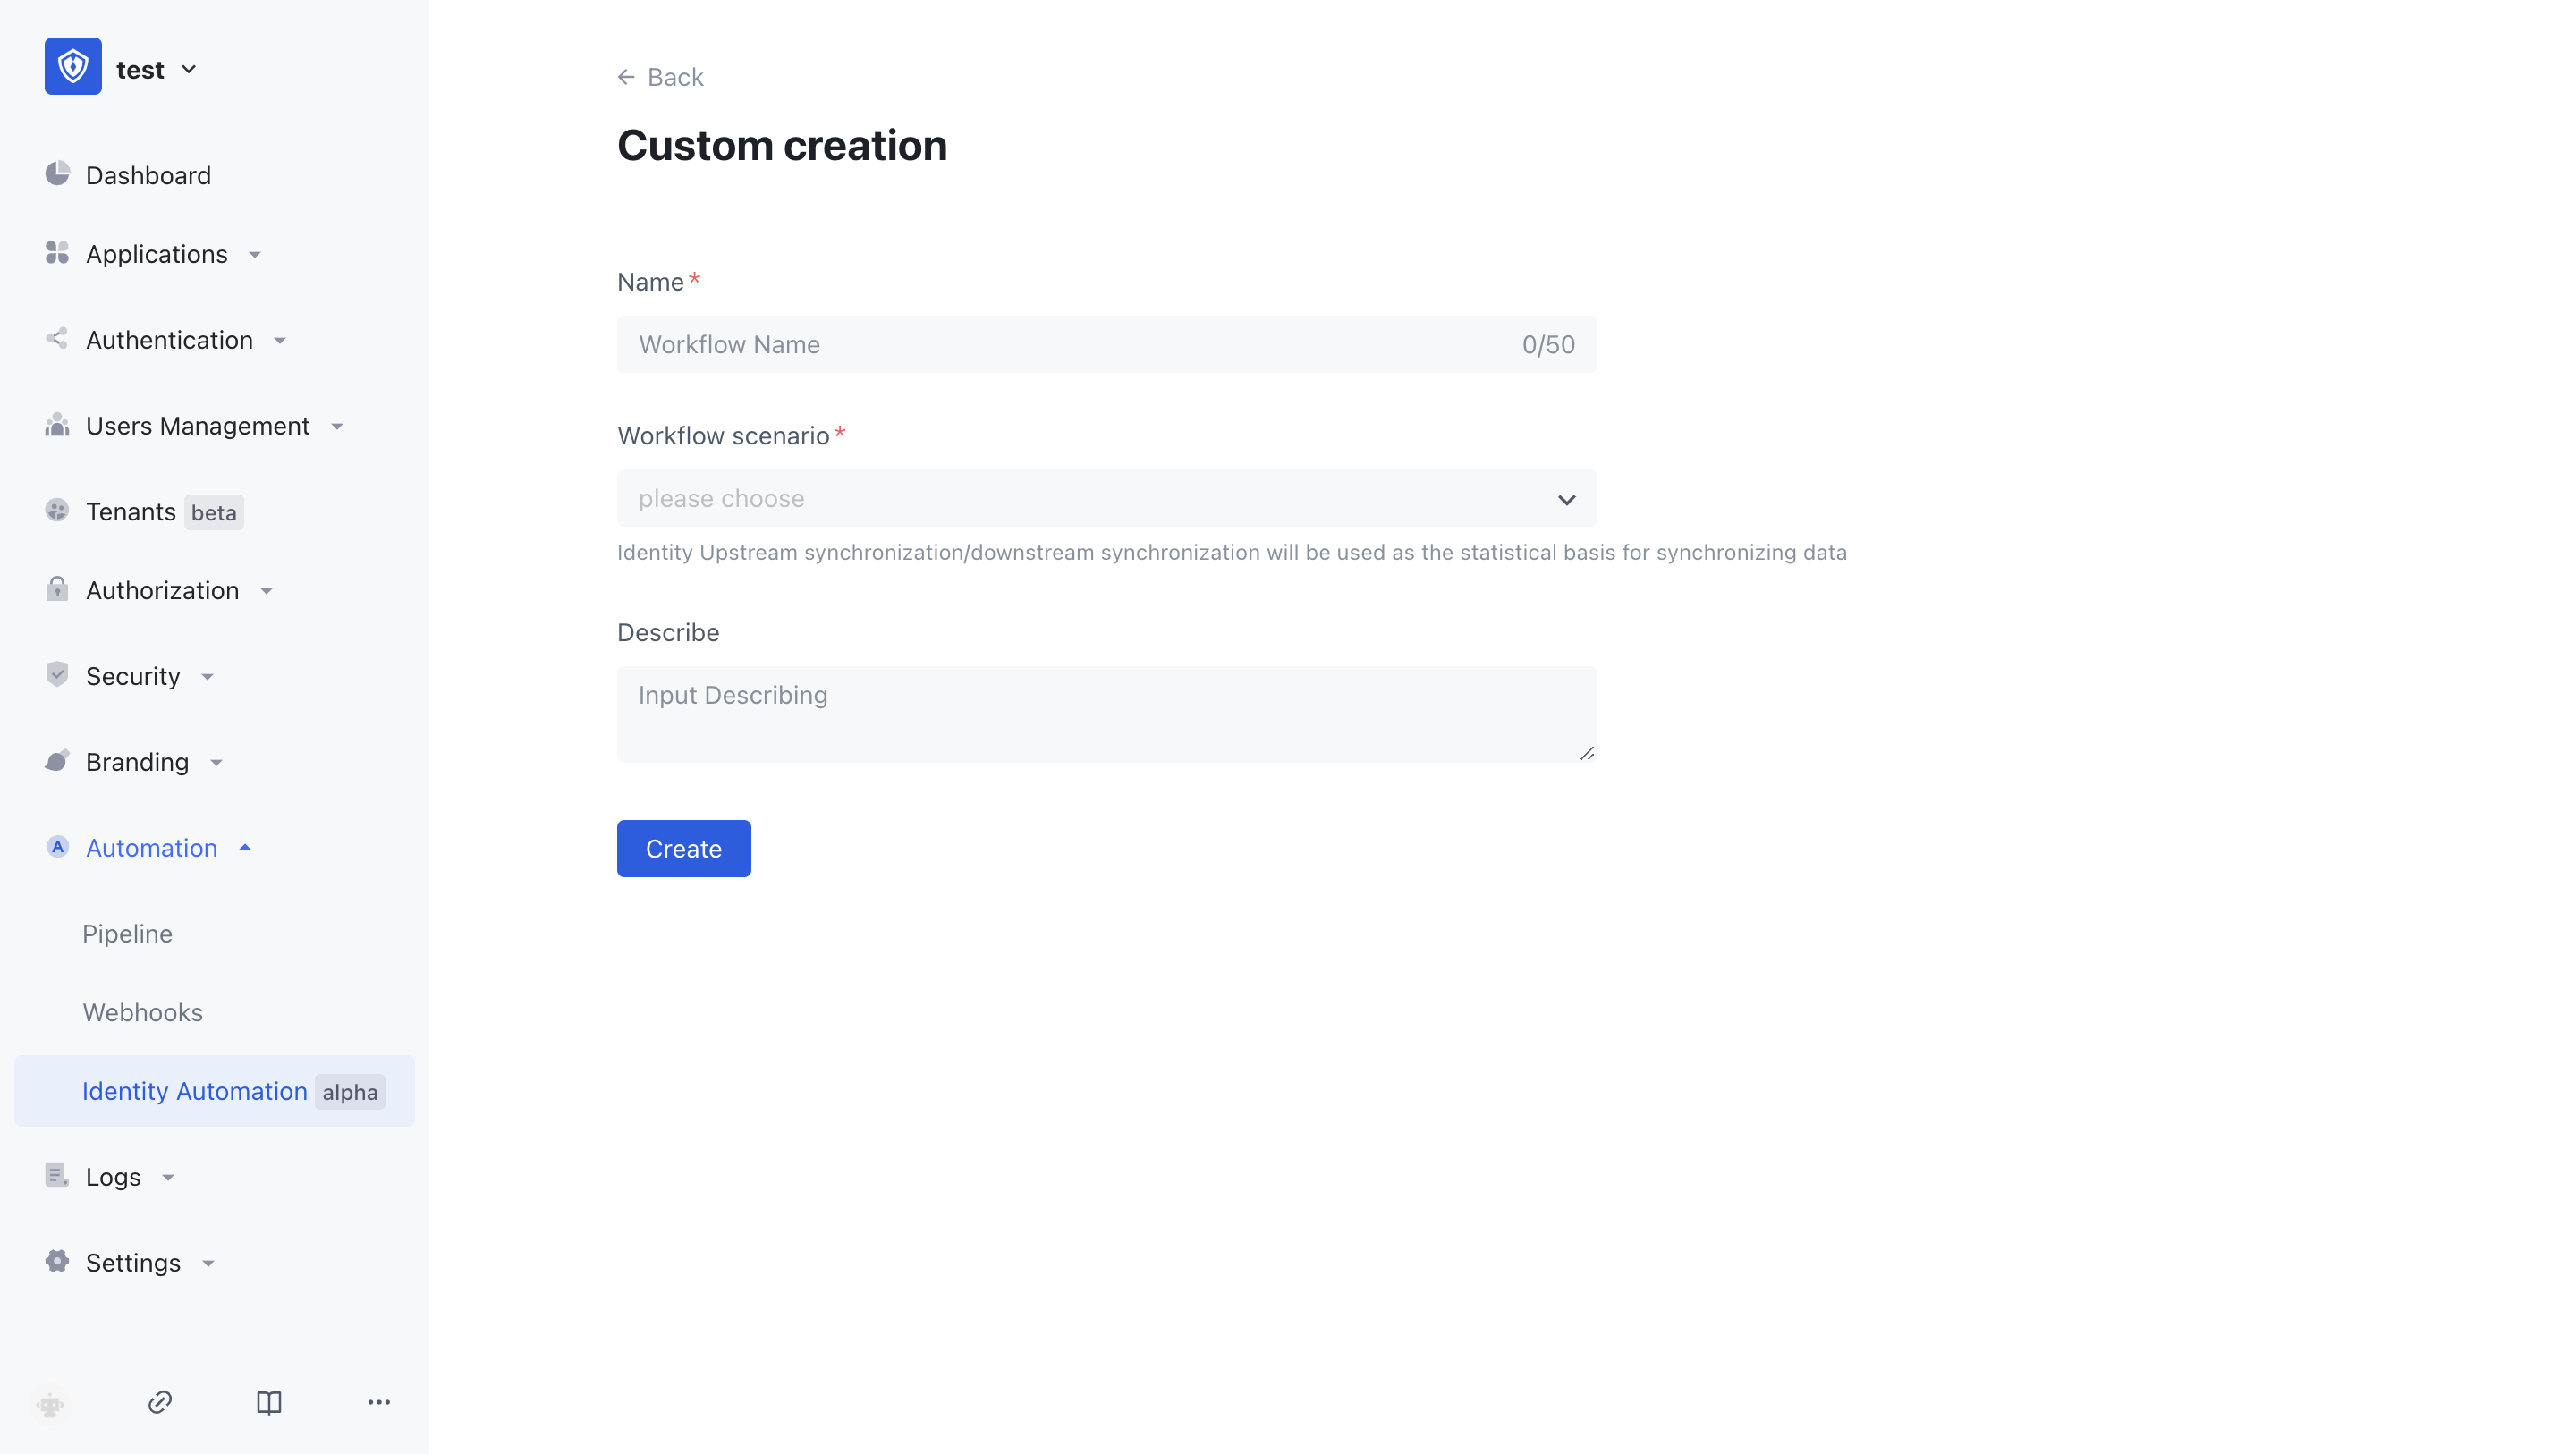The height and width of the screenshot is (1454, 2576).
Task: Click the Authentication share icon
Action: tap(57, 339)
